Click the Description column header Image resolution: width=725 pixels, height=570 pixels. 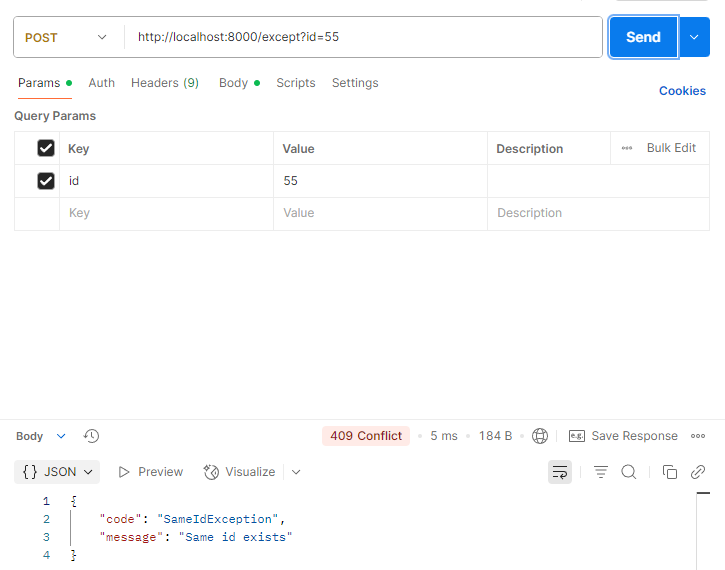529,148
